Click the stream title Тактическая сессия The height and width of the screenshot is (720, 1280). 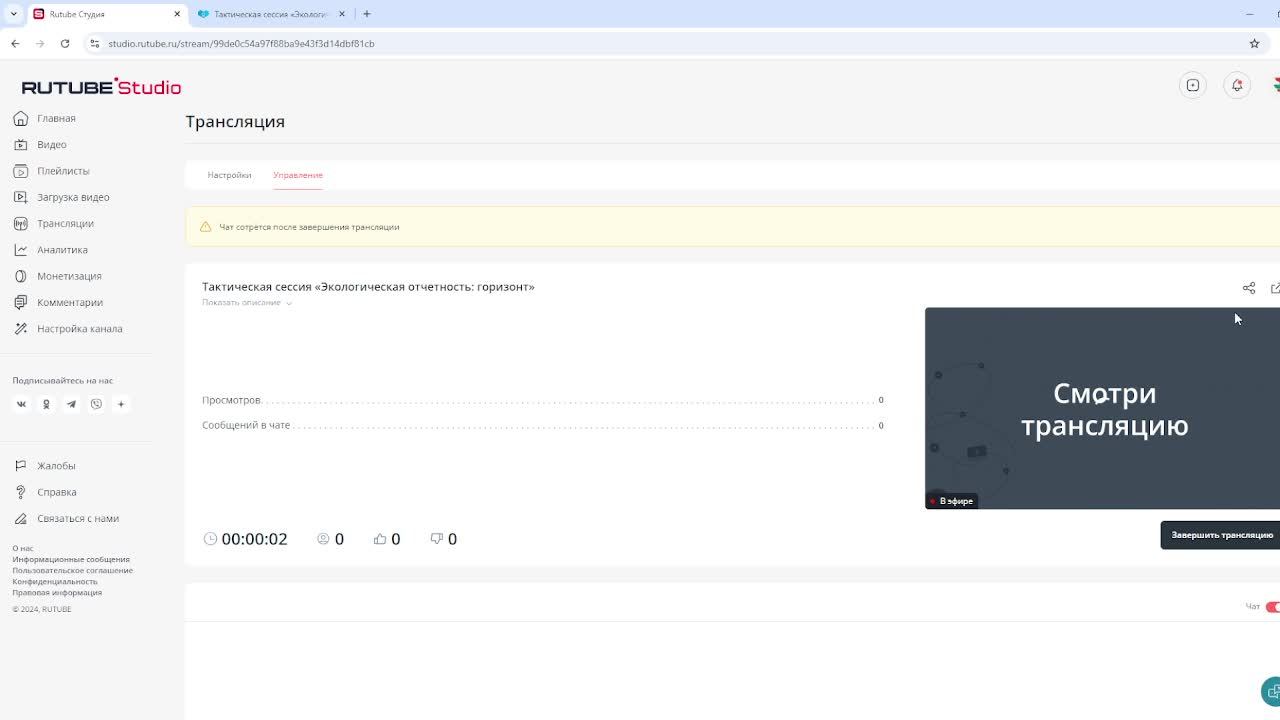coord(368,287)
